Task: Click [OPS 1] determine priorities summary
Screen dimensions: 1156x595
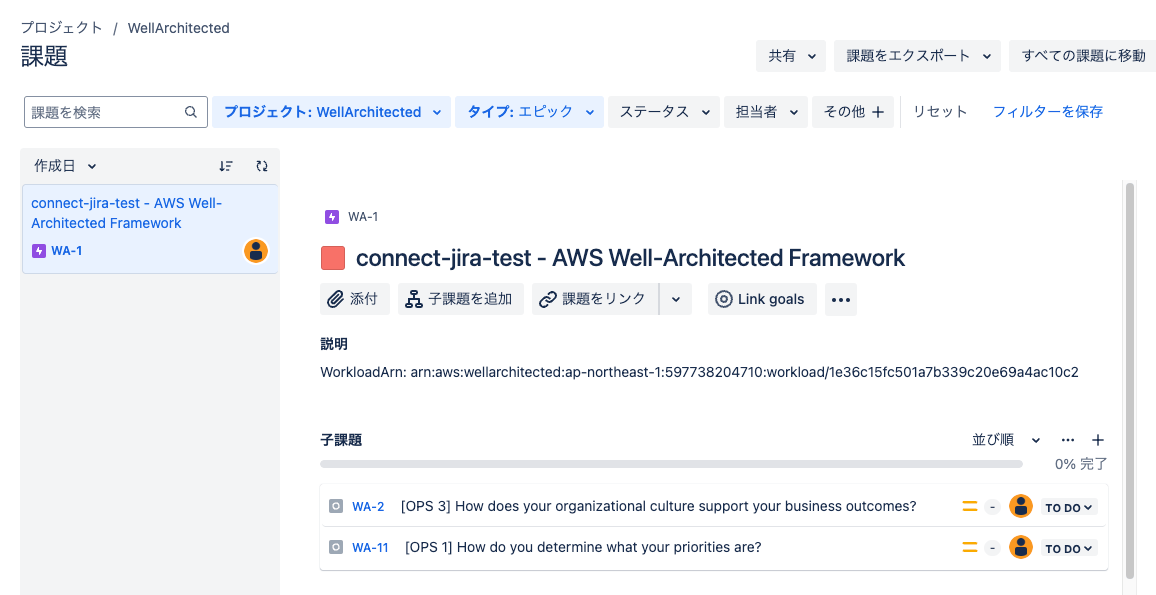Action: click(583, 547)
